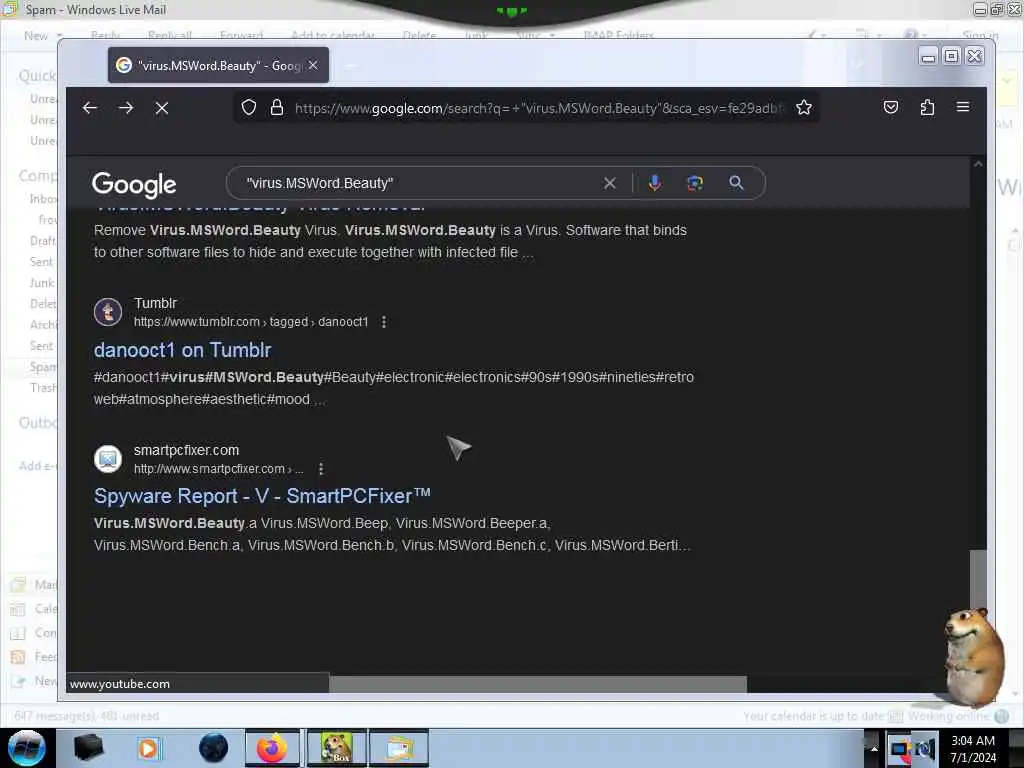Open the dark globe browser taskbar icon

213,748
